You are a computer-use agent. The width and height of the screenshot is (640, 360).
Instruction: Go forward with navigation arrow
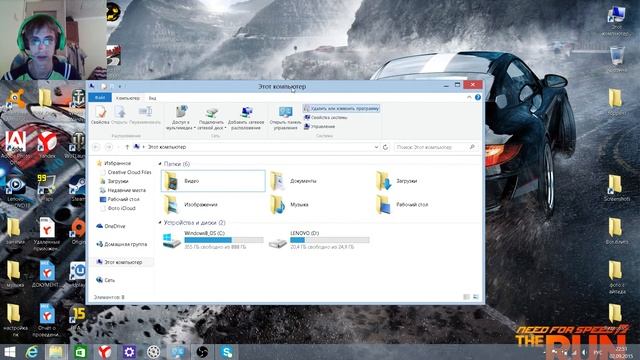109,147
